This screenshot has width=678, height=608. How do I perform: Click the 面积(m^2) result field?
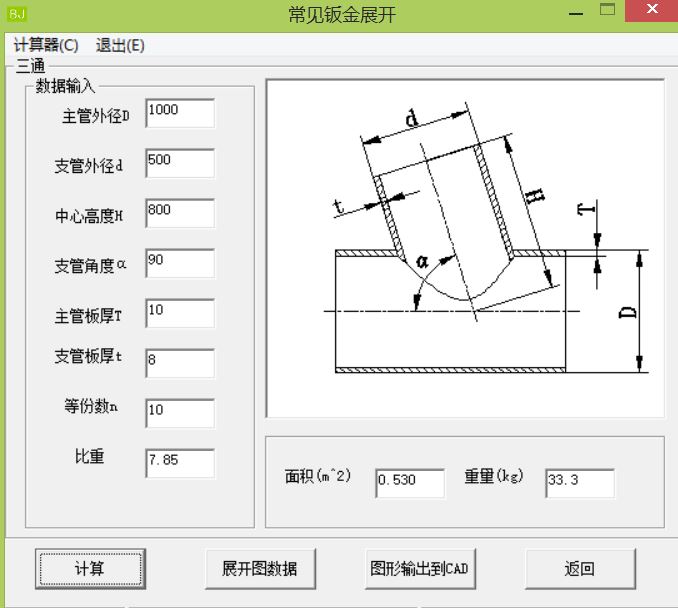pyautogui.click(x=410, y=483)
